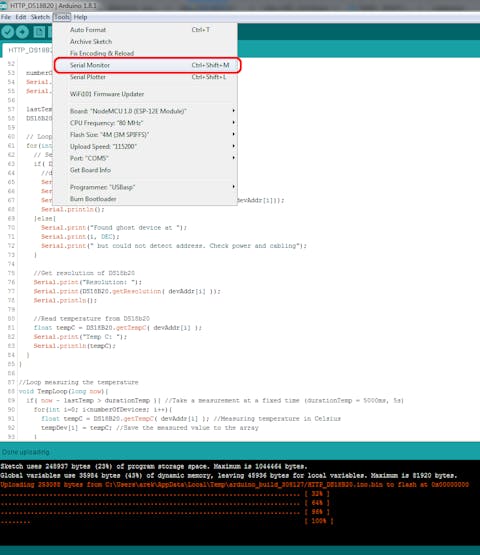The width and height of the screenshot is (480, 555).
Task: Click Serial.print(i, DEC) line
Action: 80,237
